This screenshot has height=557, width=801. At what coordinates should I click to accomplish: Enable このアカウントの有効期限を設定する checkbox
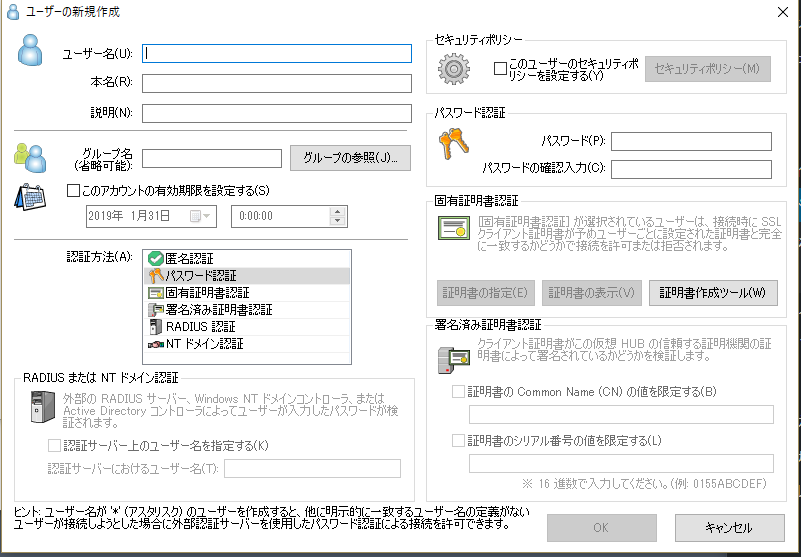pyautogui.click(x=72, y=190)
